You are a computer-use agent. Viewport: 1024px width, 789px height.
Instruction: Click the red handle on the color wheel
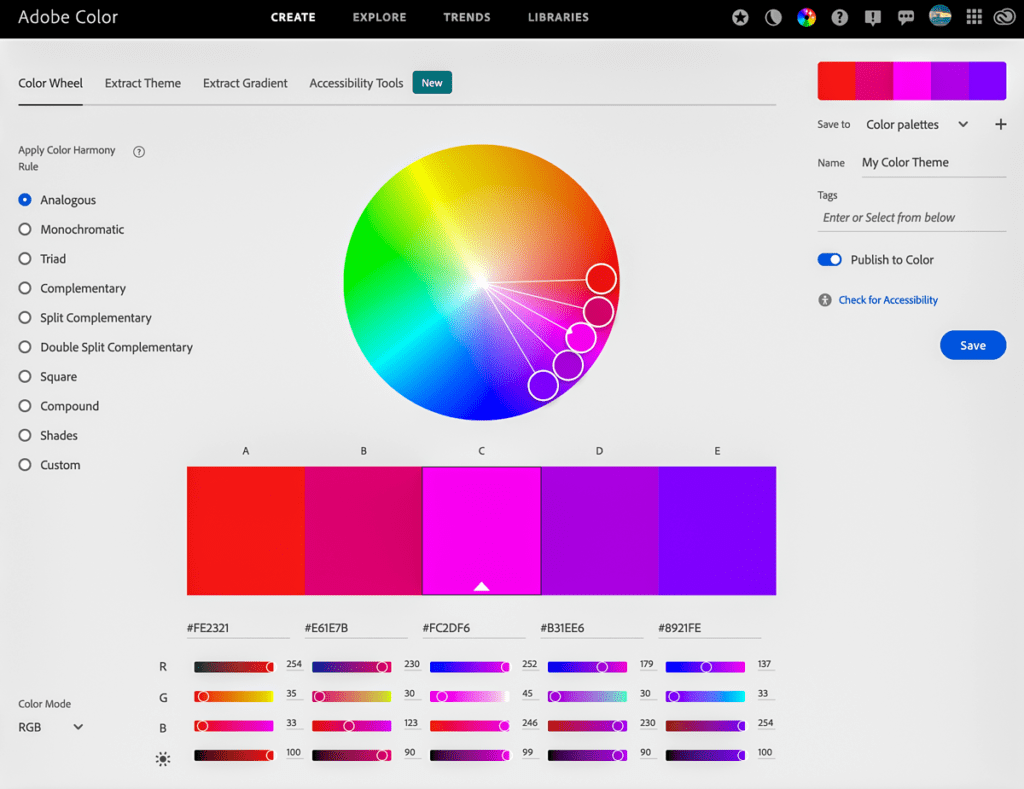[601, 279]
